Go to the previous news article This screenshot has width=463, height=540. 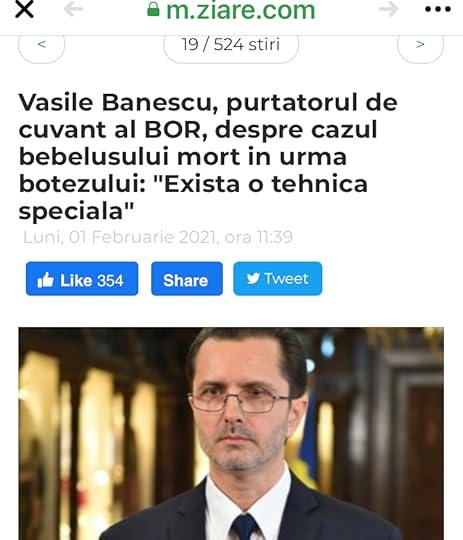click(x=41, y=45)
